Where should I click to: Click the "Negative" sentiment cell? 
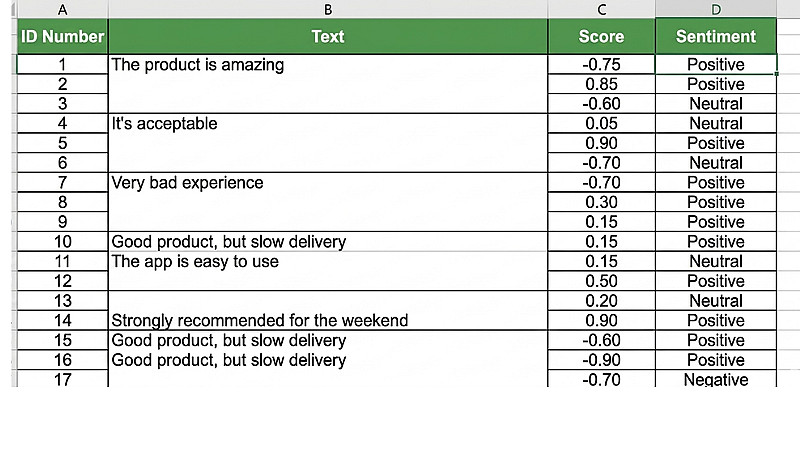pos(715,380)
